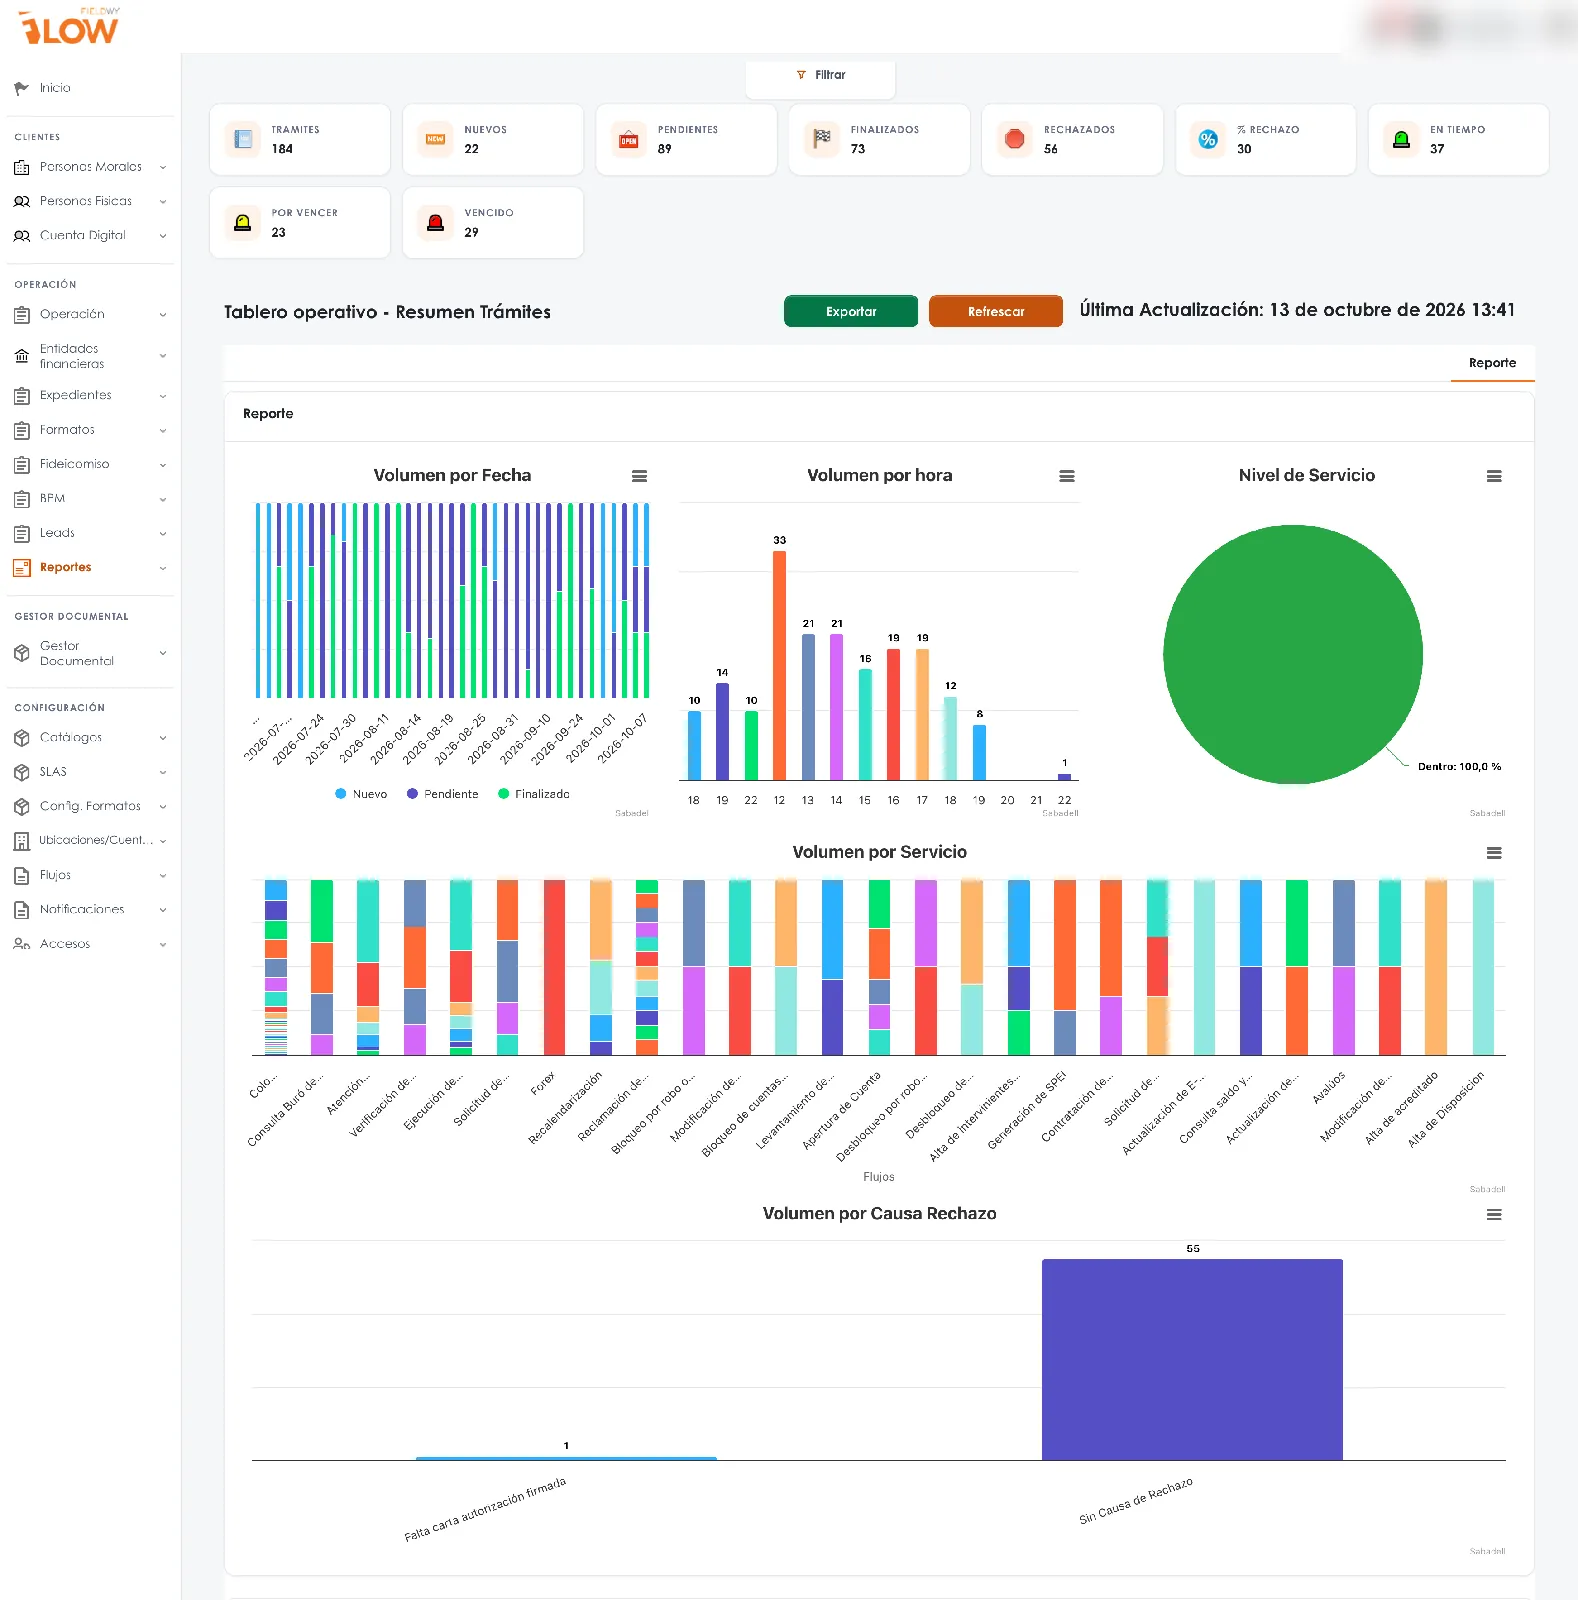Expand the Catálogos chevron
This screenshot has width=1578, height=1600.
point(163,738)
